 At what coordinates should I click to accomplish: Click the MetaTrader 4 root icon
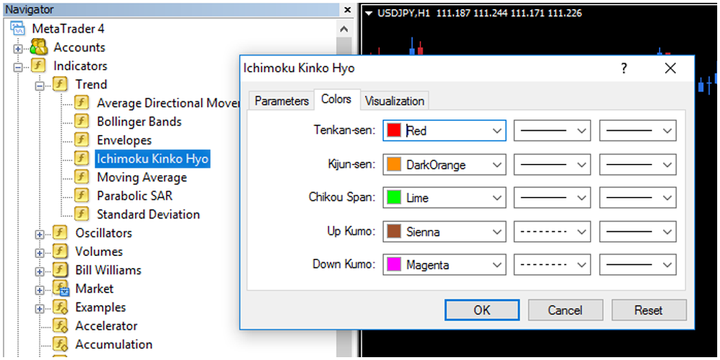(17, 28)
